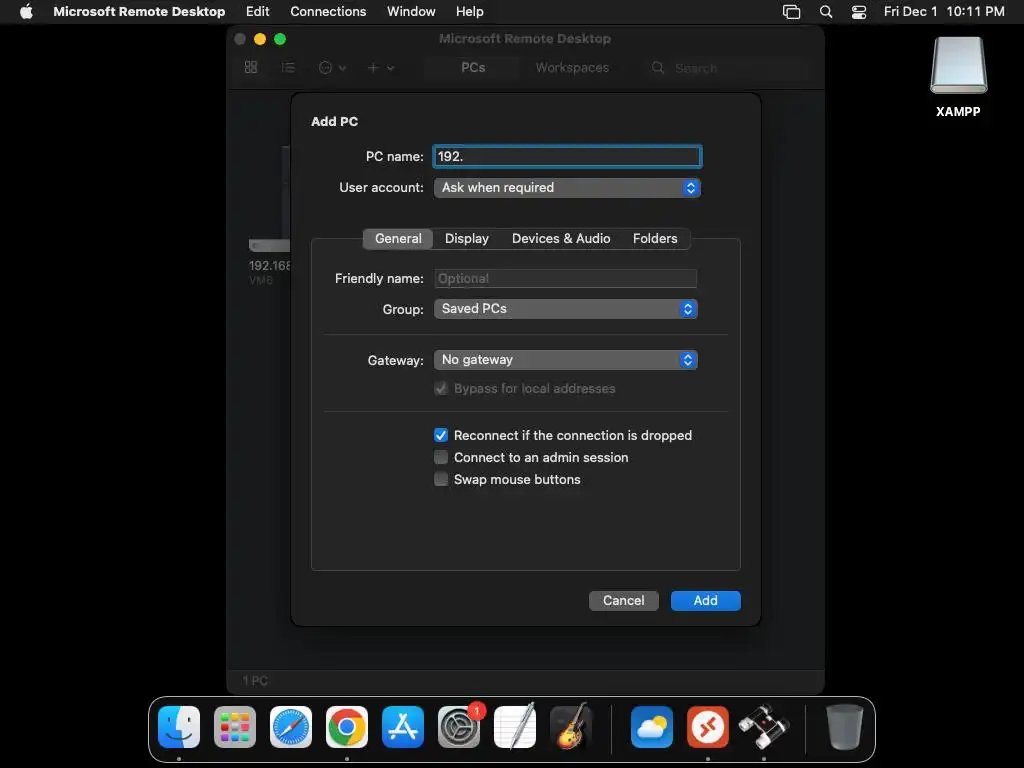
Task: Switch to list view in toolbar
Action: click(x=288, y=67)
